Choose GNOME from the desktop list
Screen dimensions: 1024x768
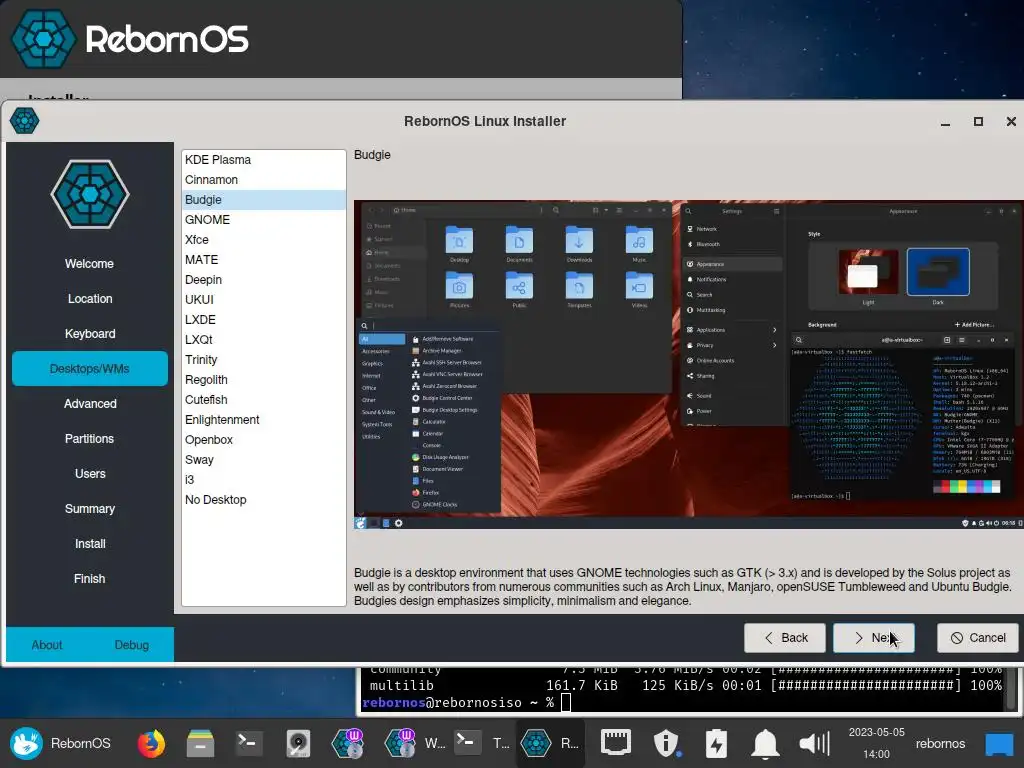pyautogui.click(x=263, y=220)
